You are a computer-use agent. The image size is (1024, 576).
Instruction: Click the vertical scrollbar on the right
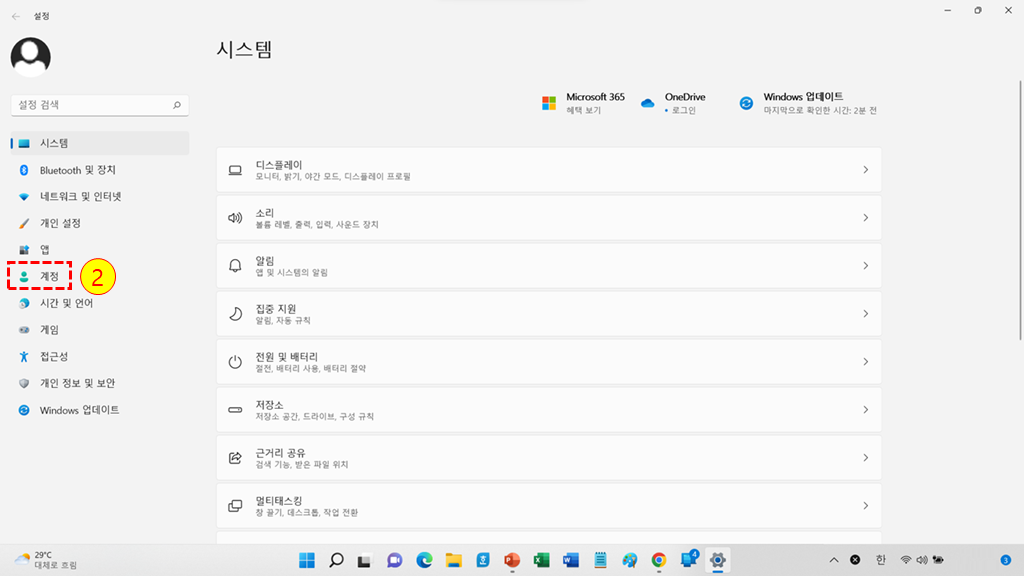tap(1020, 210)
